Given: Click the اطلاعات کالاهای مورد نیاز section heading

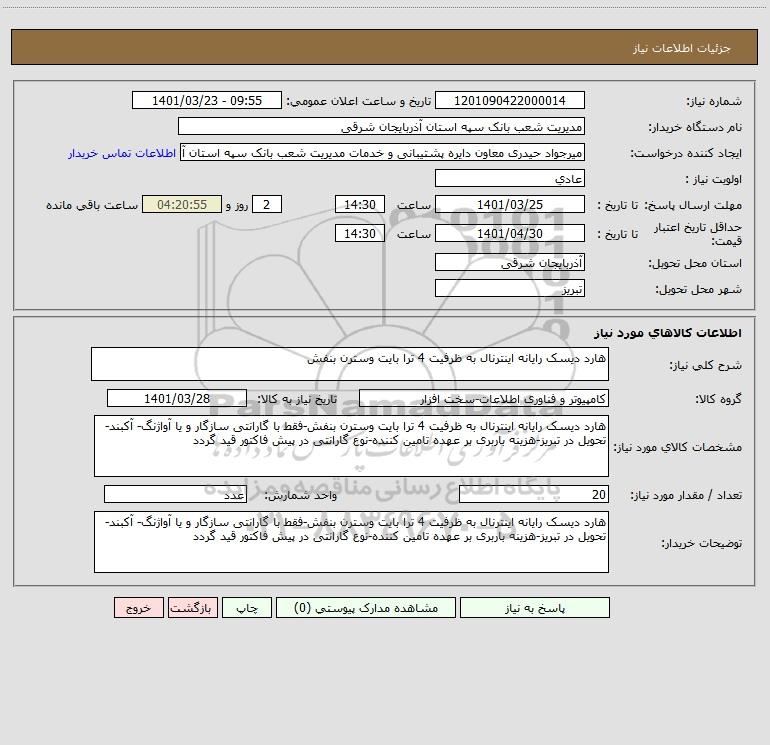Looking at the screenshot, I should coord(668,333).
